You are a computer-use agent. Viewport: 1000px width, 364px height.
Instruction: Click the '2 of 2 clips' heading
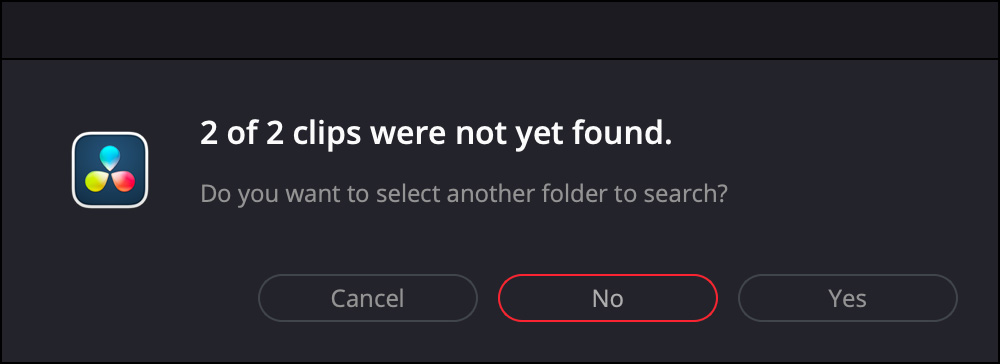[x=436, y=135]
